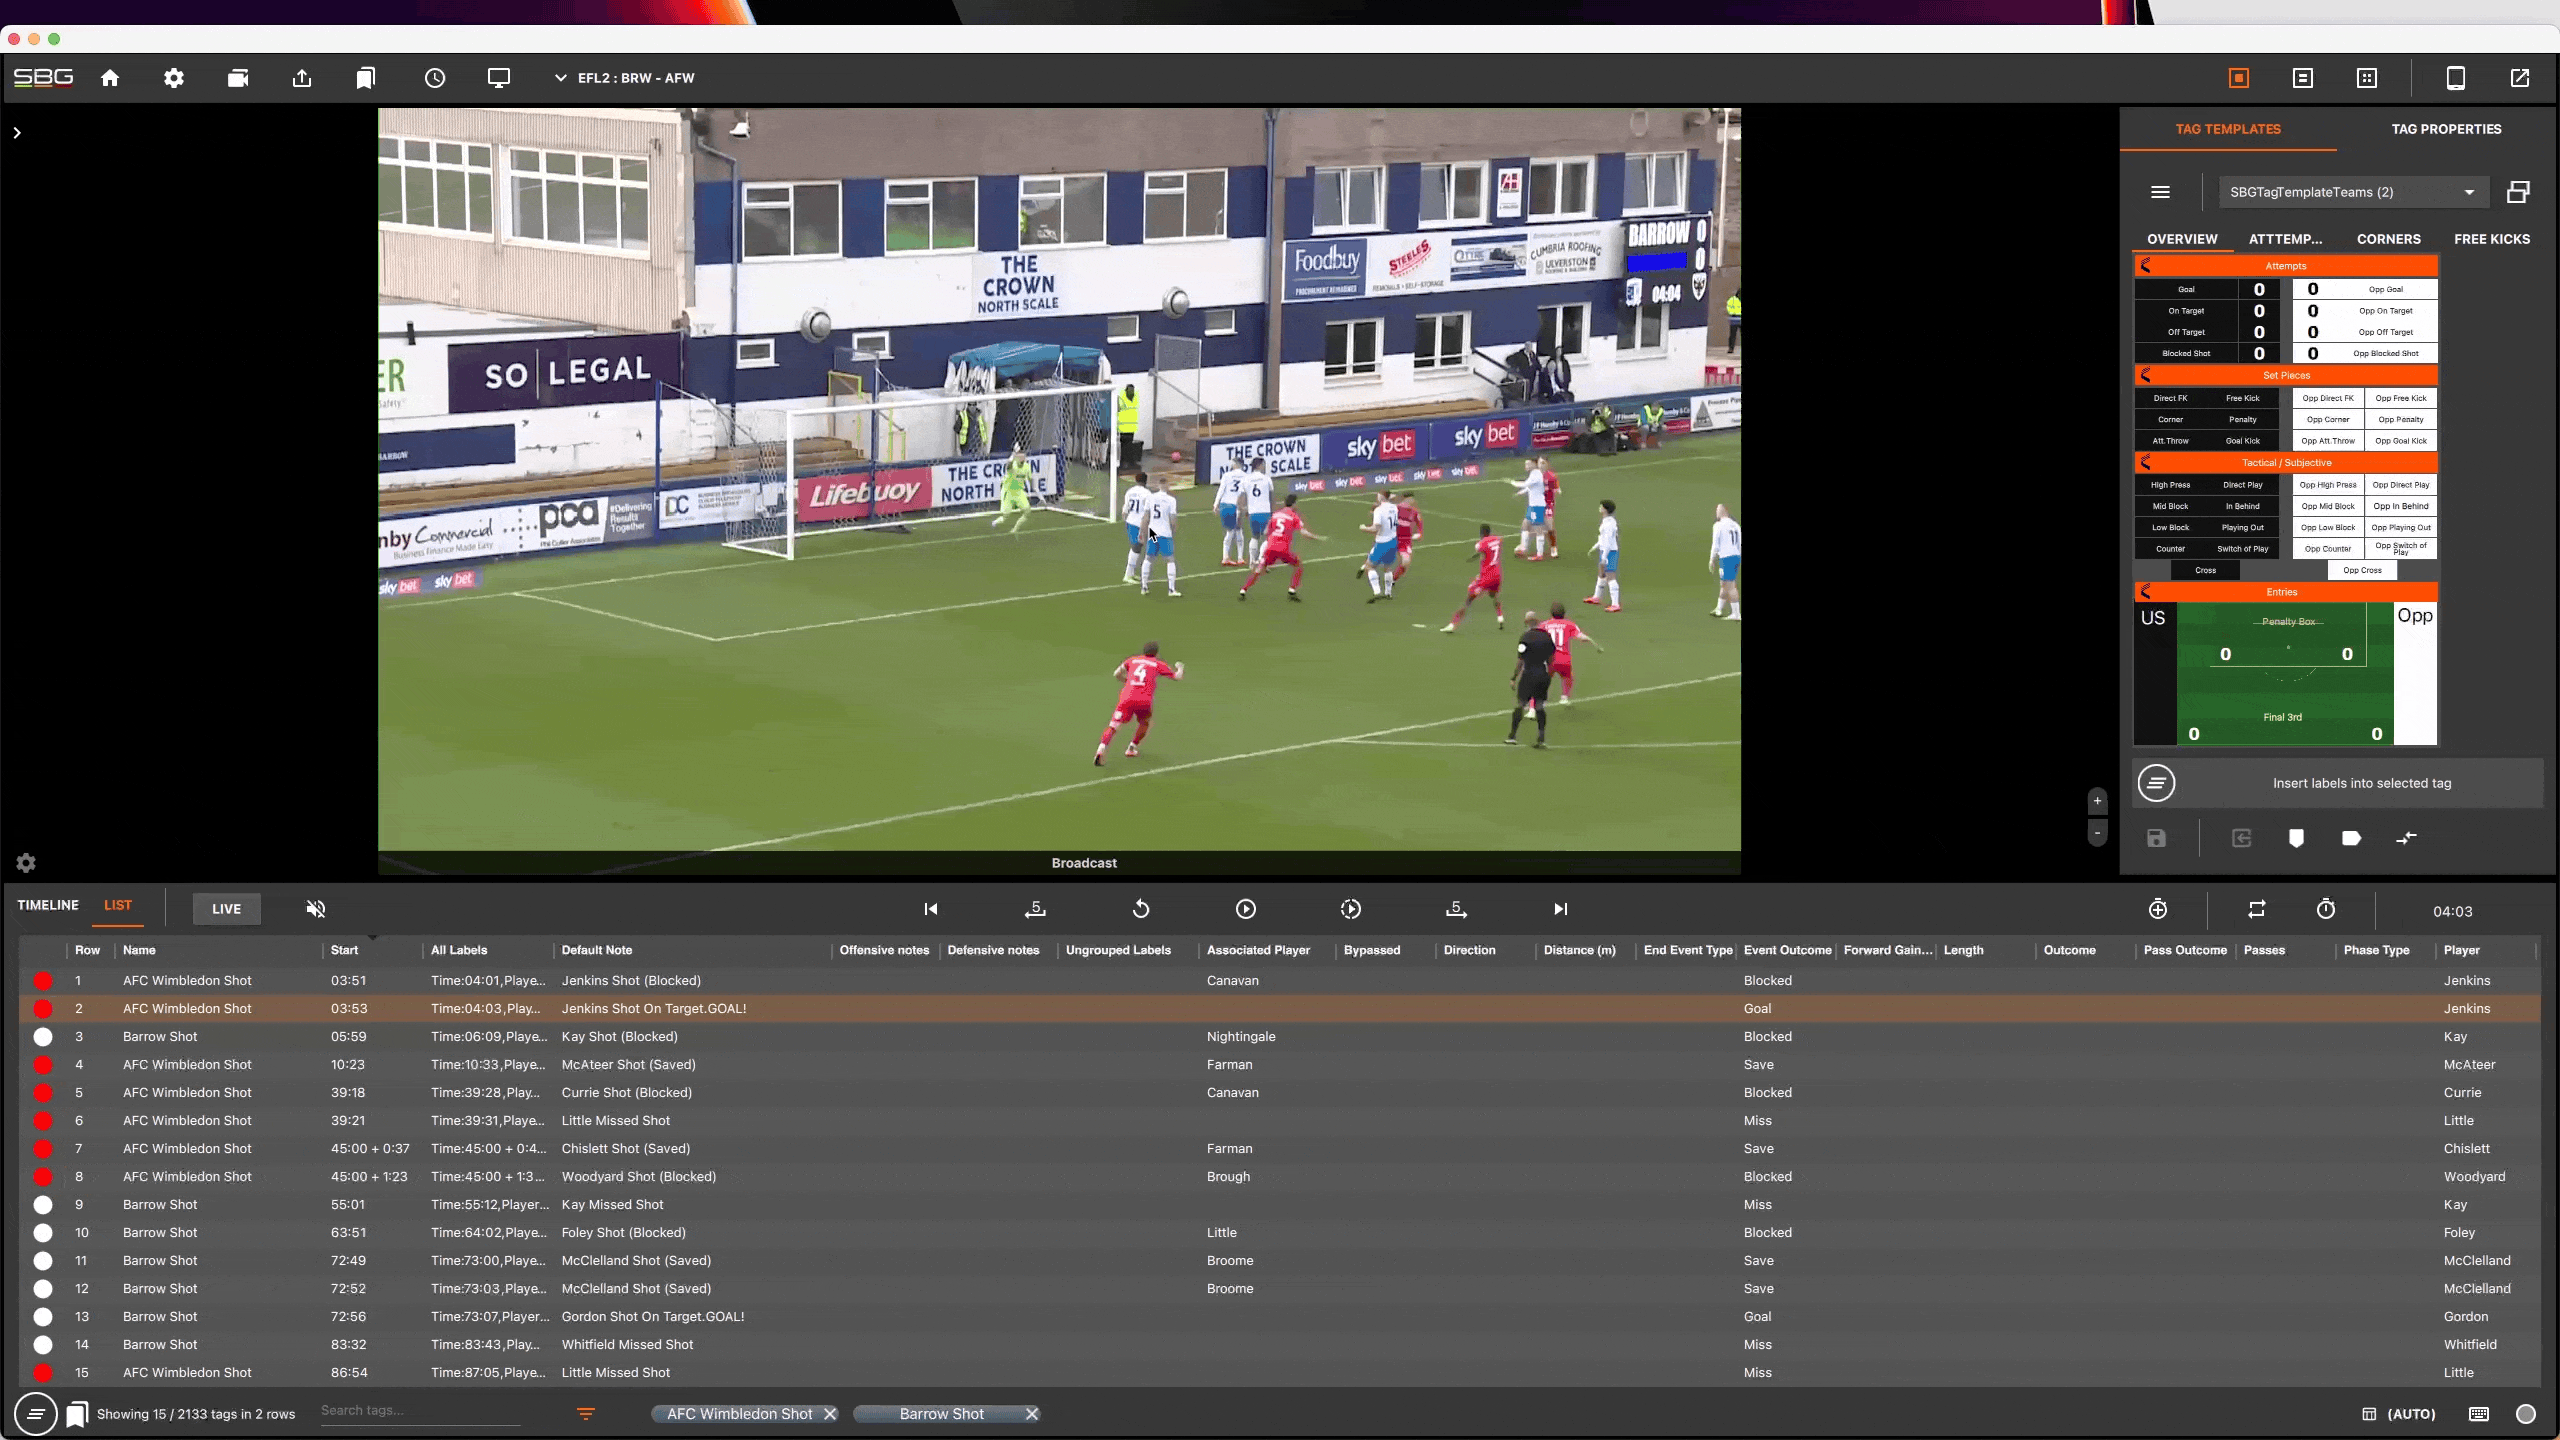Viewport: 2560px width, 1440px height.
Task: Click the slow-motion play control
Action: click(x=1350, y=909)
